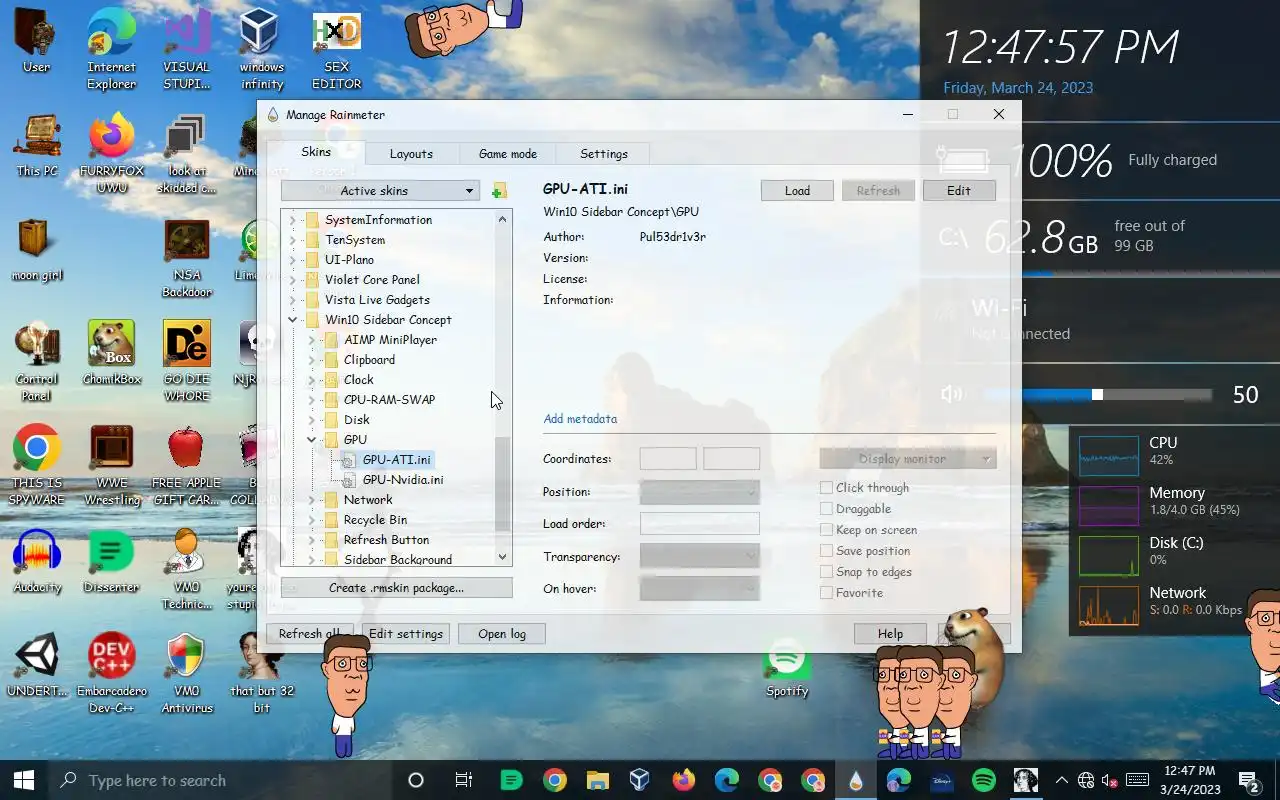The width and height of the screenshot is (1280, 800).
Task: Open the Dissenter desktop icon
Action: (111, 561)
